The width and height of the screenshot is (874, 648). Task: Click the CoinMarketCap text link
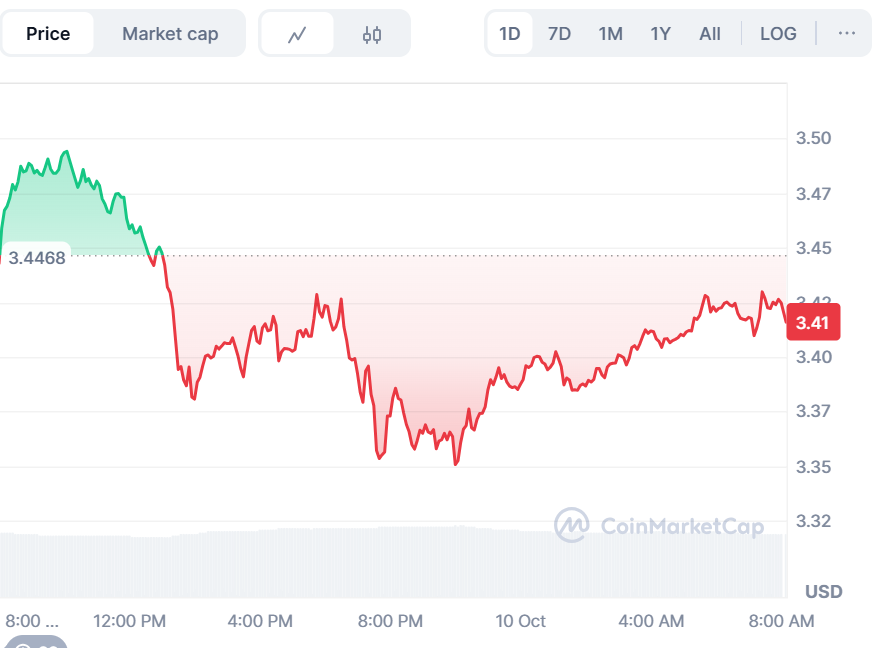pos(683,524)
